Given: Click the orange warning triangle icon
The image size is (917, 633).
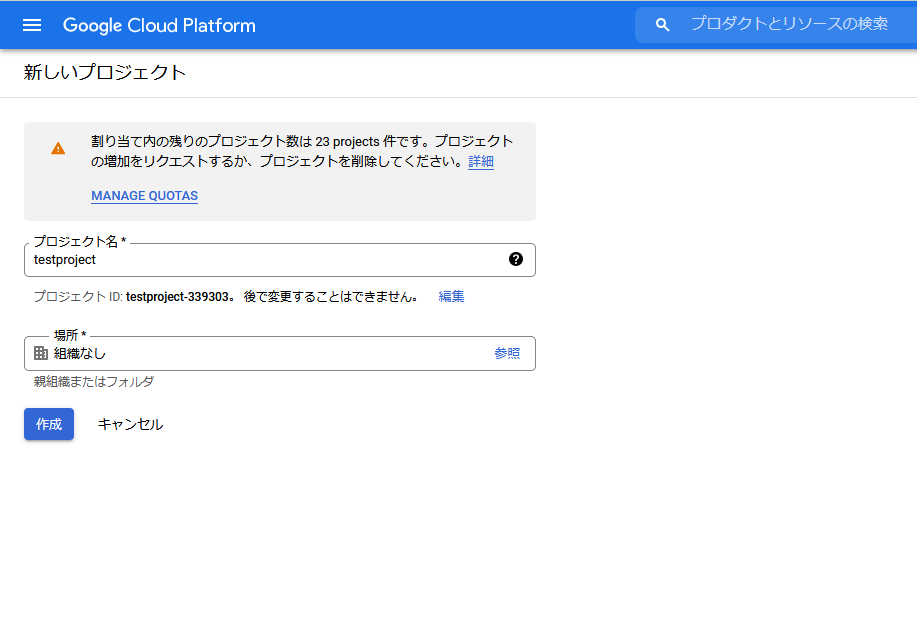Looking at the screenshot, I should pos(58,149).
